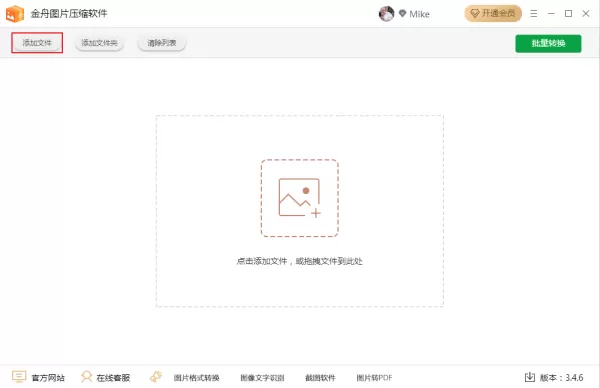
Task: Click the diamond VIP icon beside Mike
Action: (x=402, y=13)
